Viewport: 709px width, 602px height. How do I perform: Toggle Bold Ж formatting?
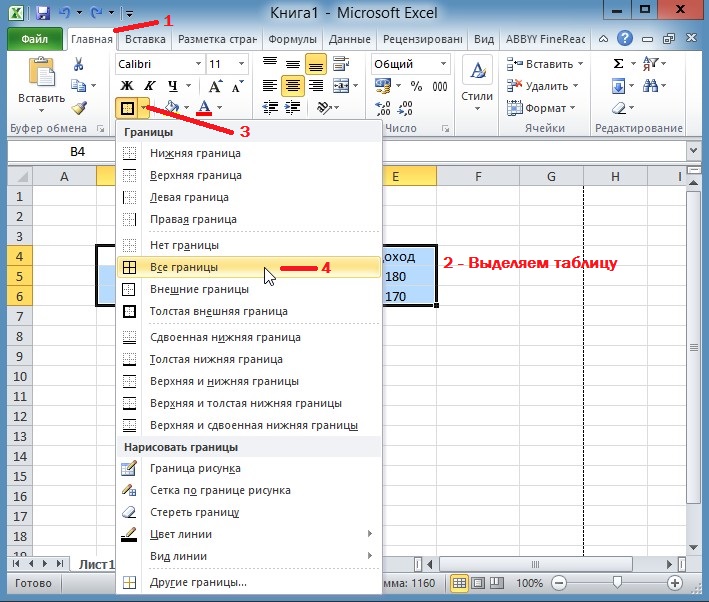(x=127, y=85)
